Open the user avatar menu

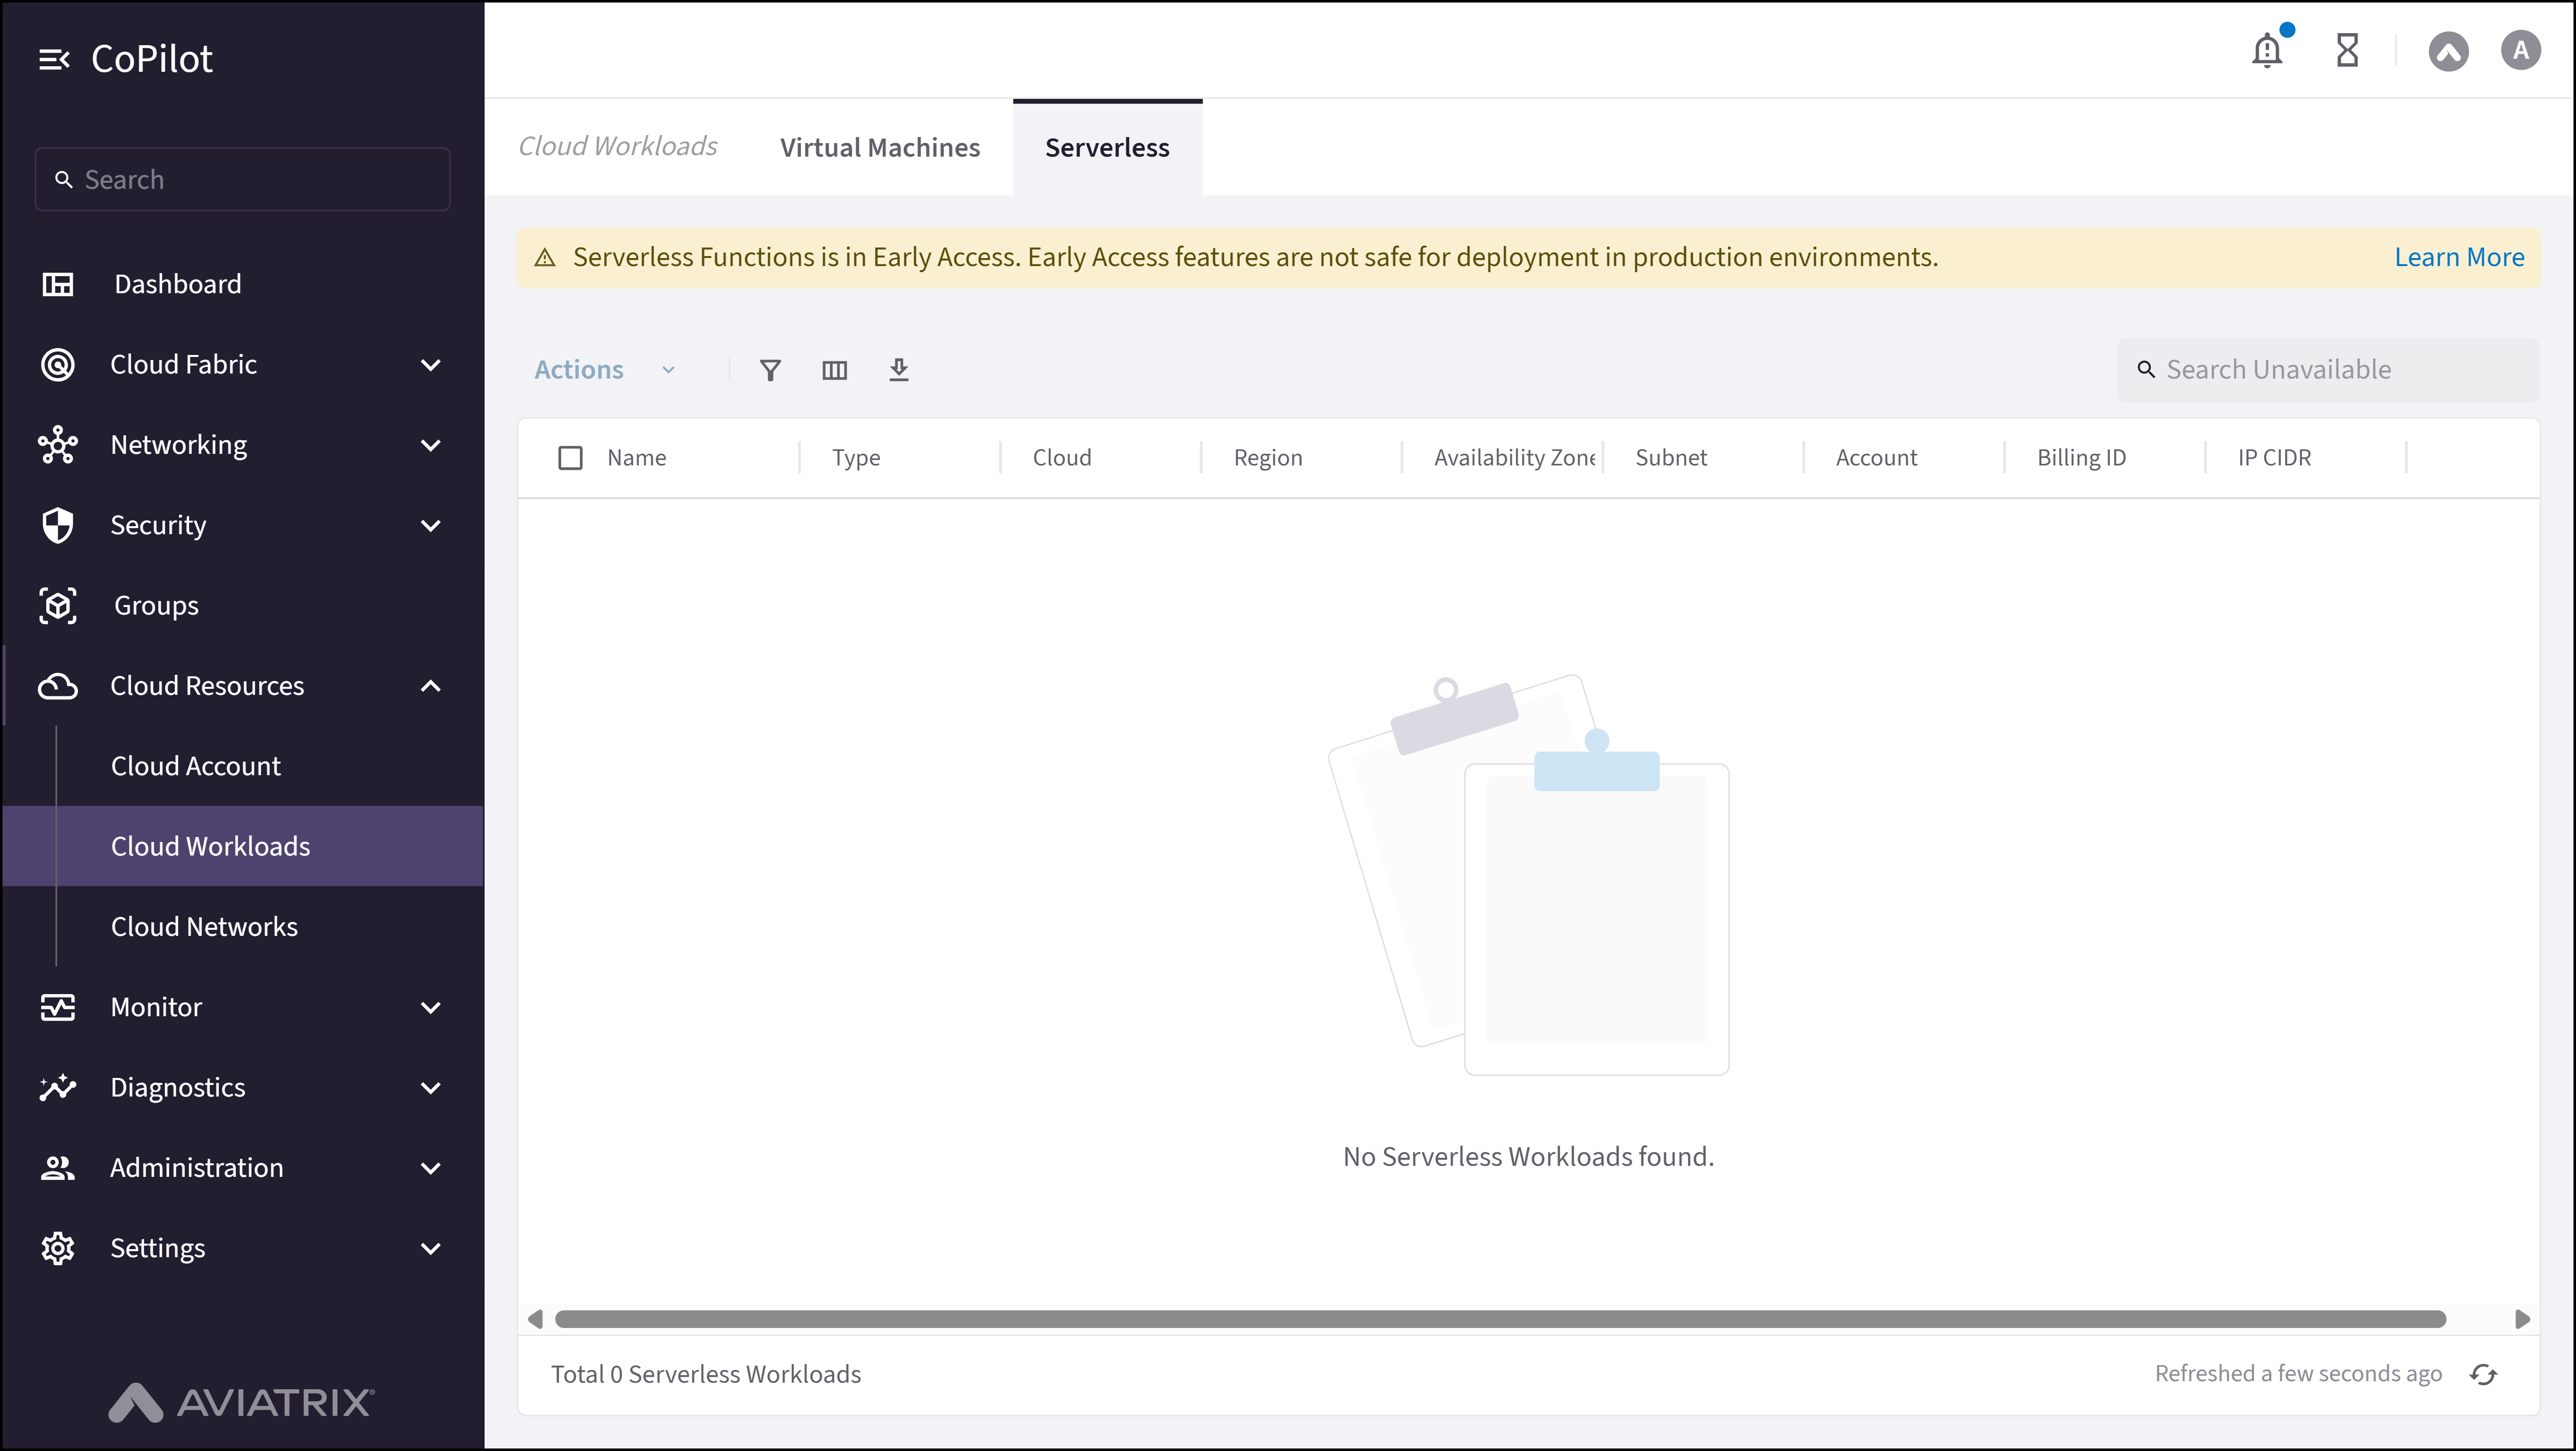coord(2520,50)
